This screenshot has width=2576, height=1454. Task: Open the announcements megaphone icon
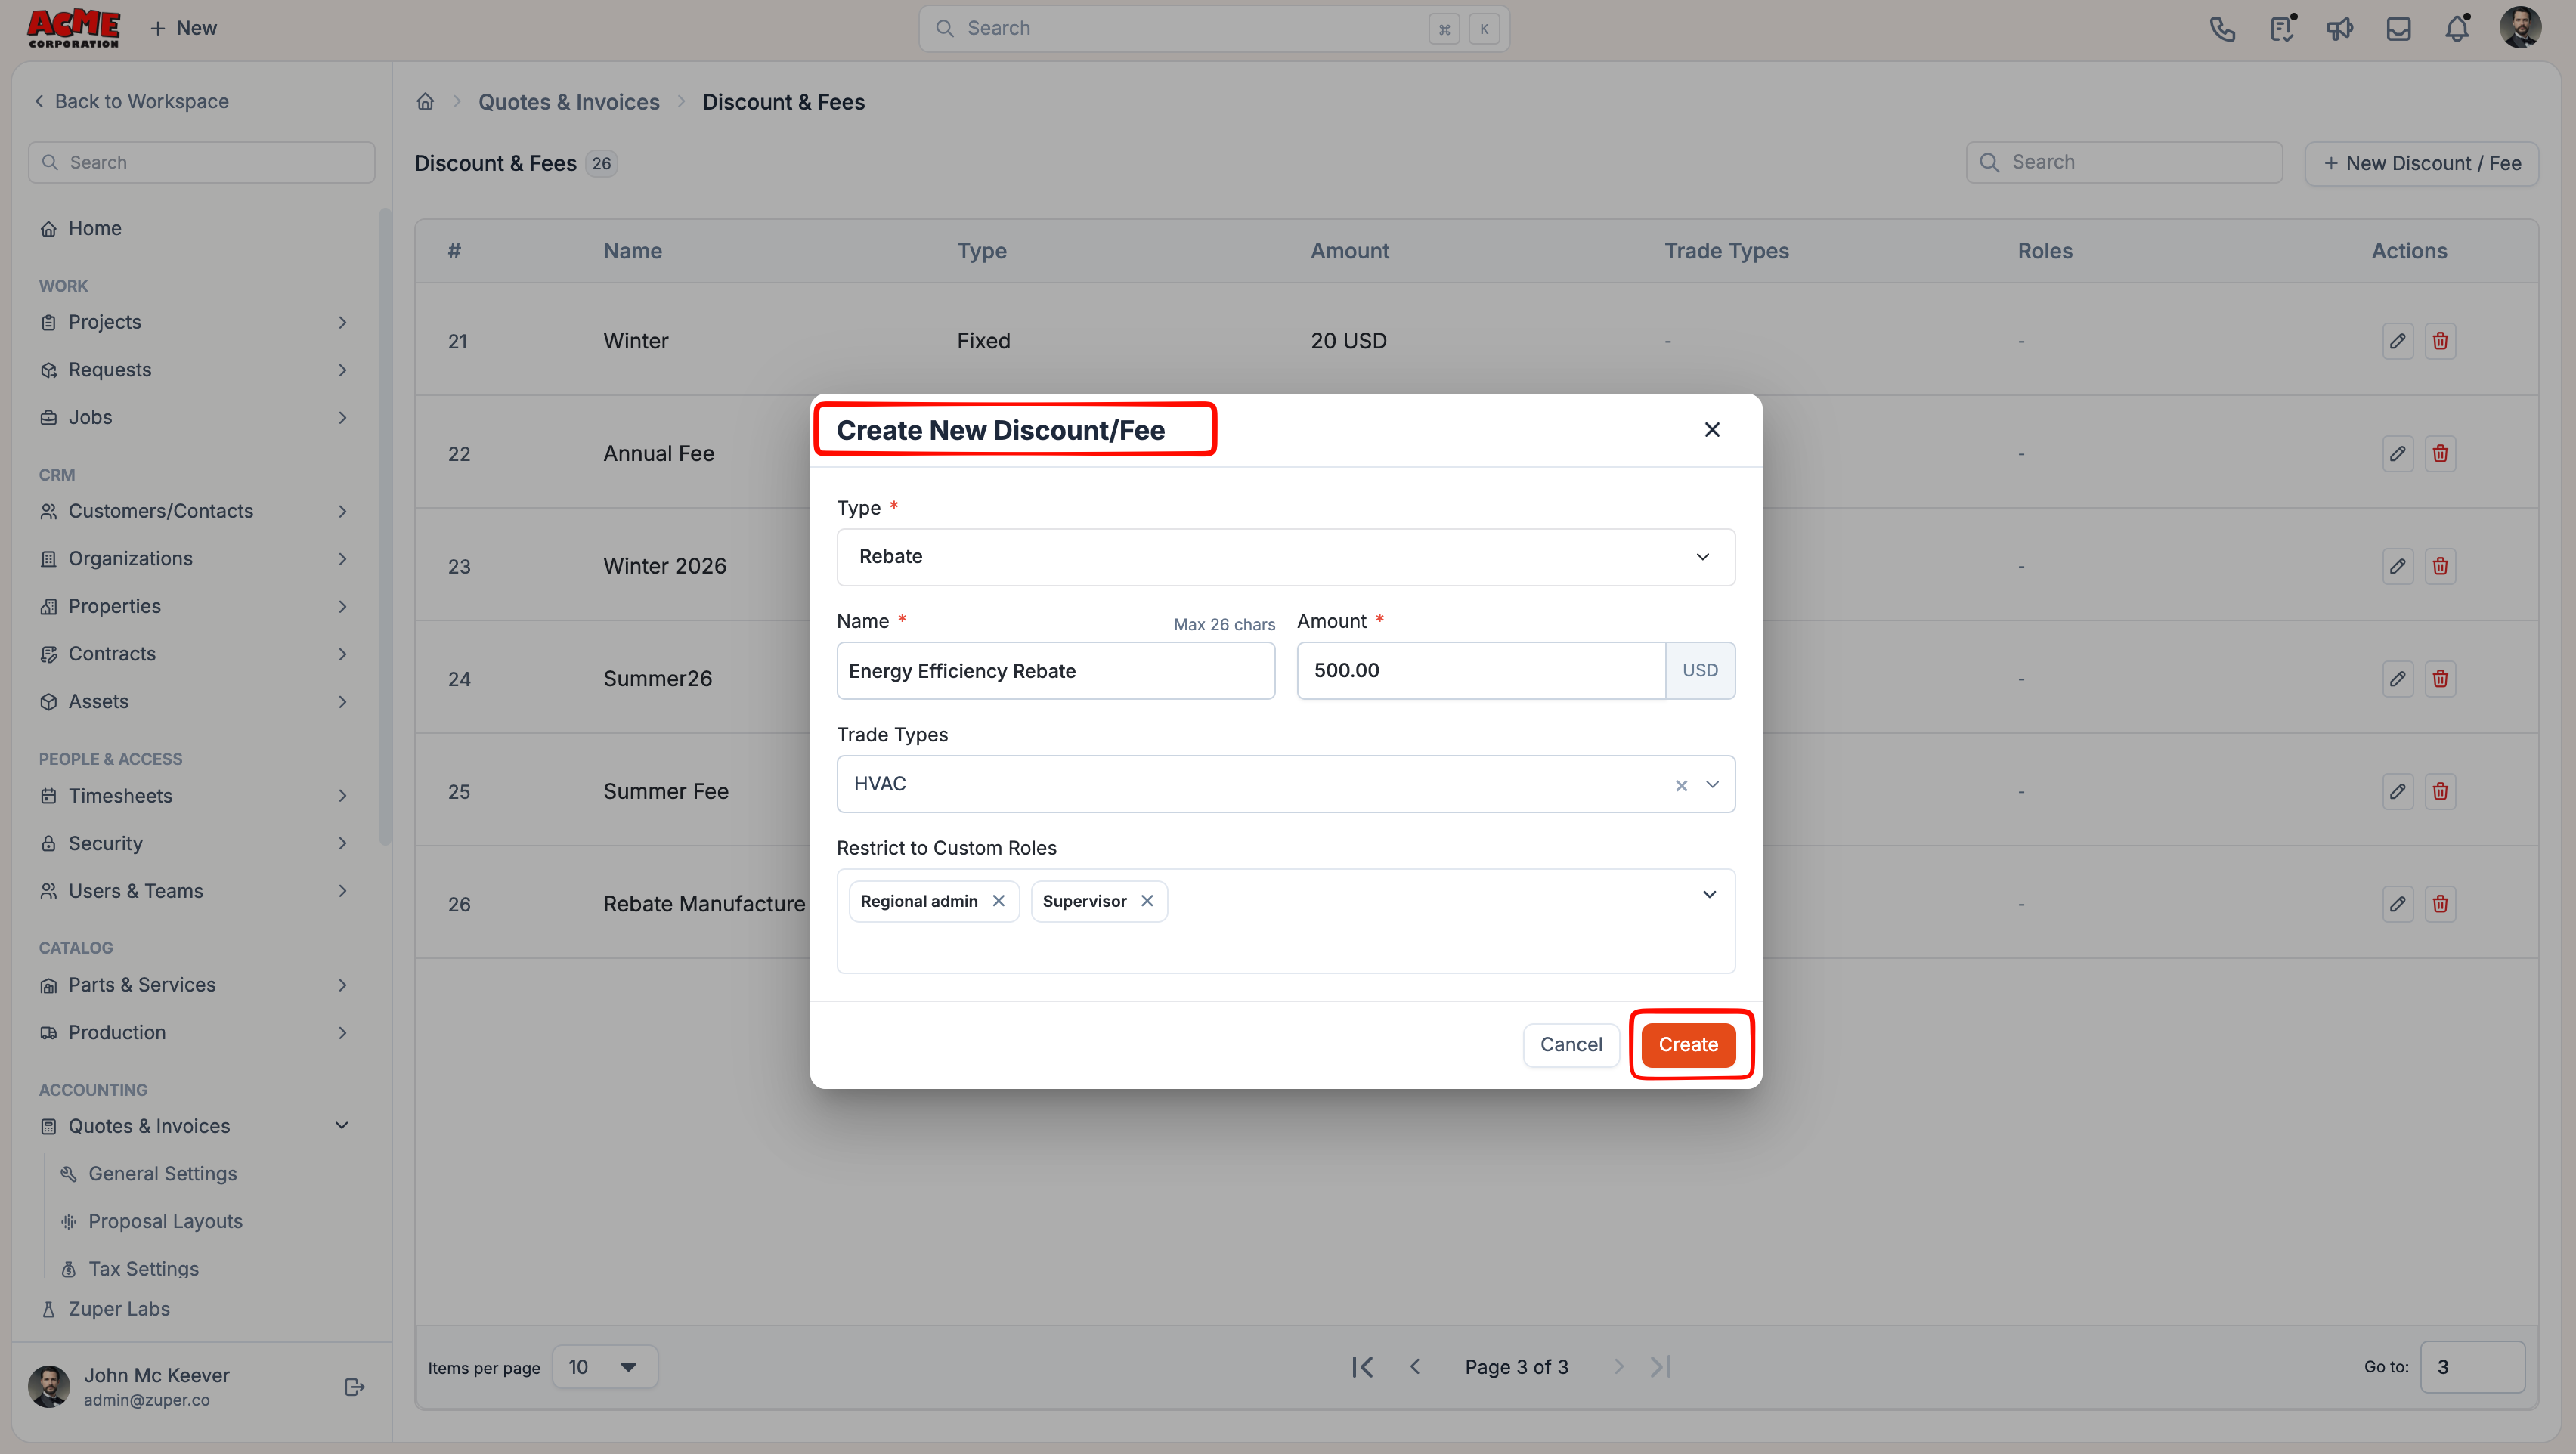(2339, 29)
